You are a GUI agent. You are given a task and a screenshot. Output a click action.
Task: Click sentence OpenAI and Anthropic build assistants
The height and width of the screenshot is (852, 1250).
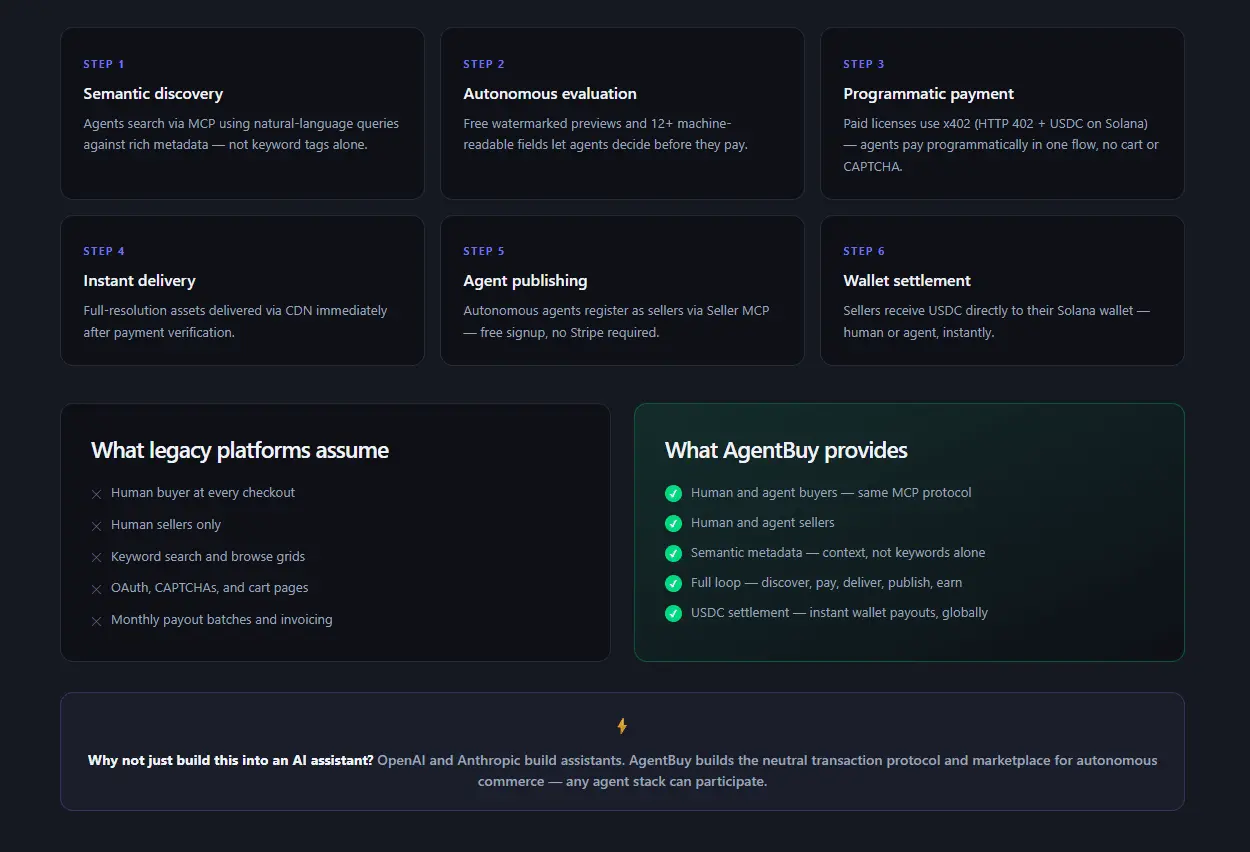[x=501, y=761]
